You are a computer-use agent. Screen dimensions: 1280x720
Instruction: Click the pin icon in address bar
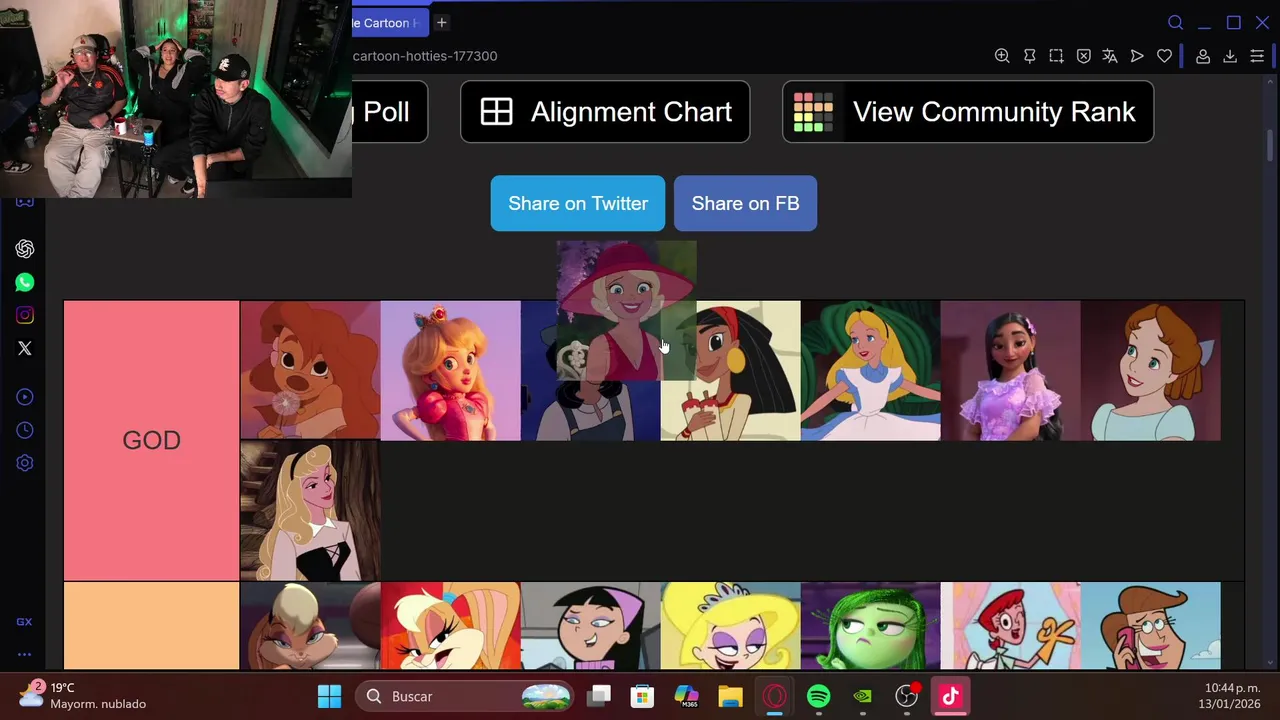coord(1029,56)
